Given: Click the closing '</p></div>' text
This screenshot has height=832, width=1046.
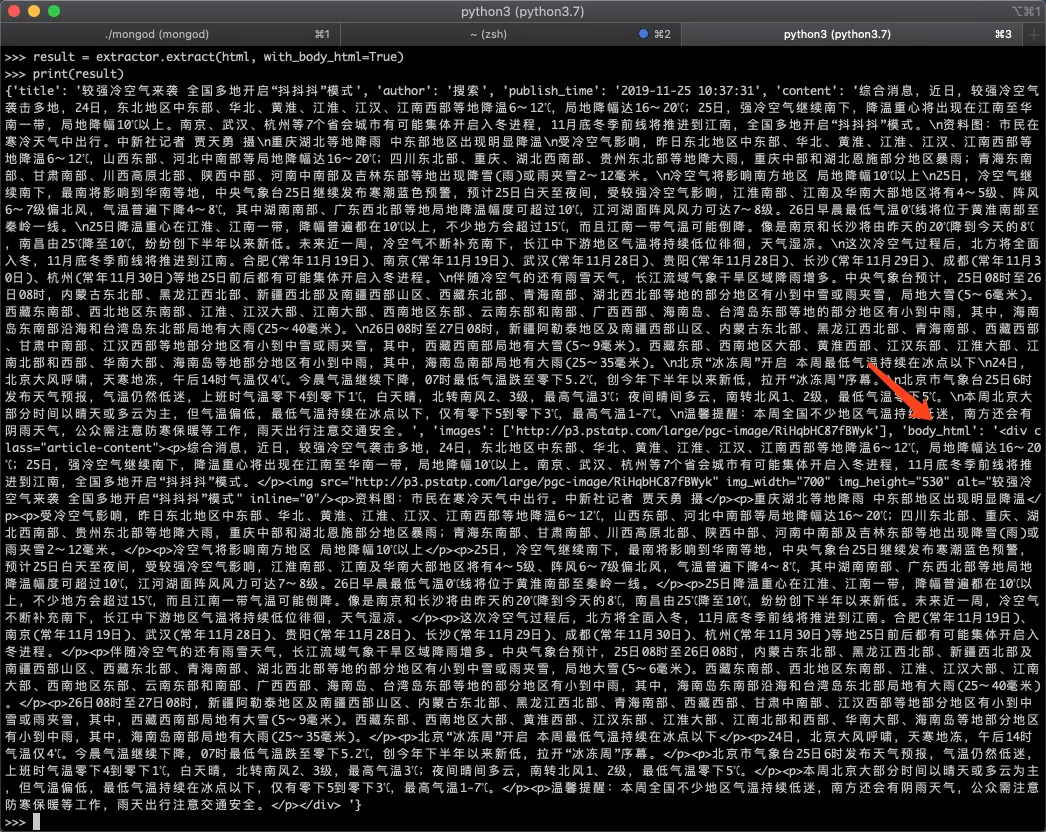Looking at the screenshot, I should pos(306,805).
